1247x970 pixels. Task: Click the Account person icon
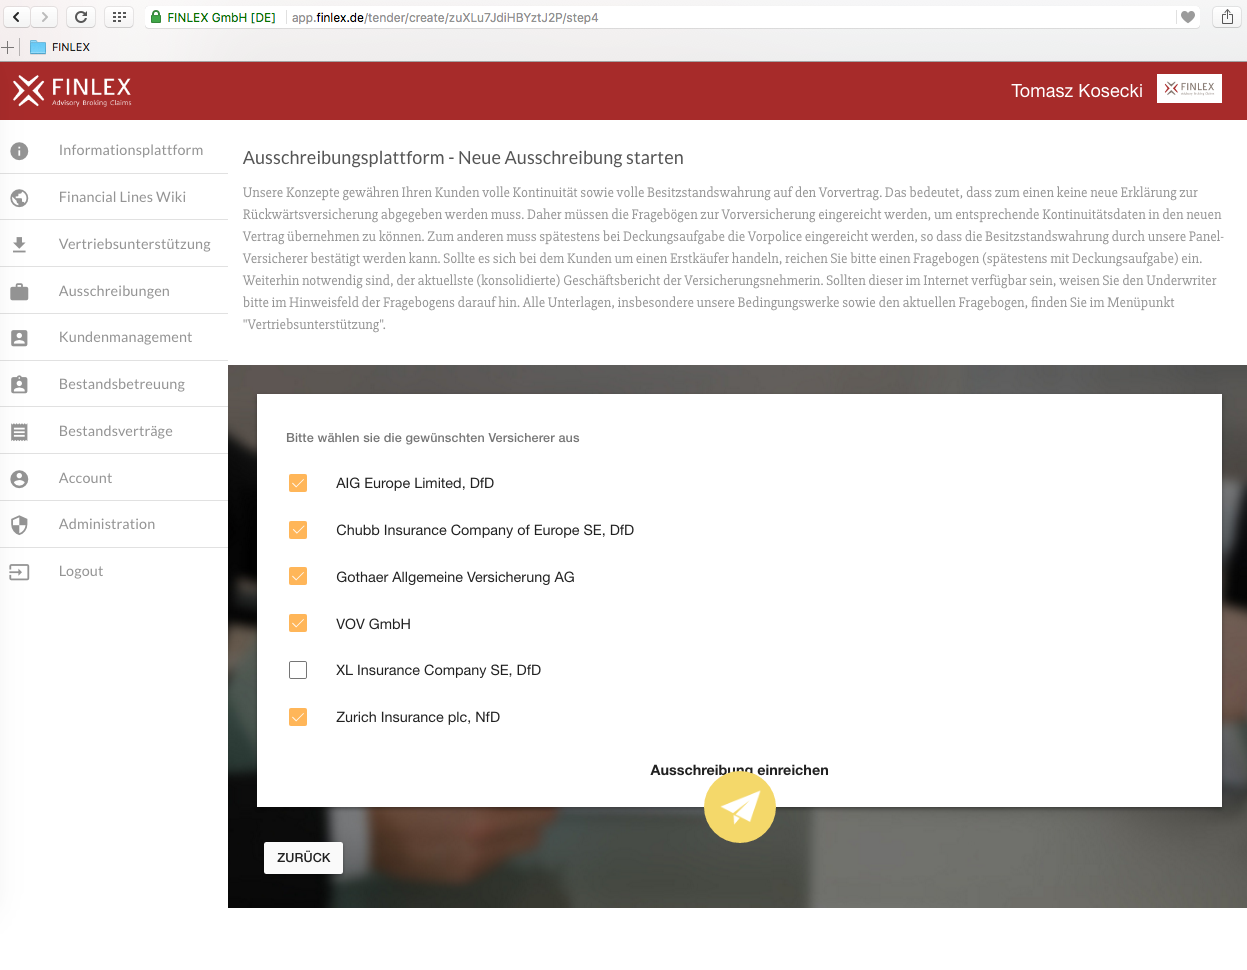(19, 479)
